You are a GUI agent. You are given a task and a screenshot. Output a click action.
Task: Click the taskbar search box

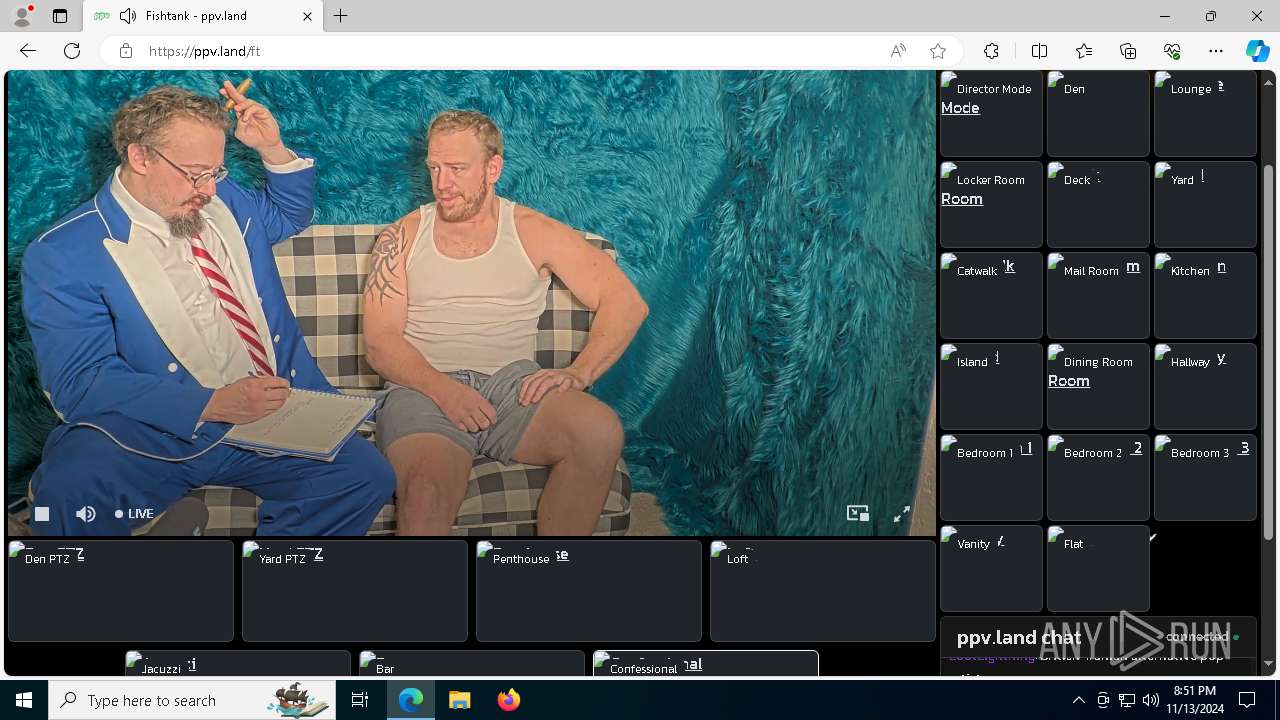192,700
